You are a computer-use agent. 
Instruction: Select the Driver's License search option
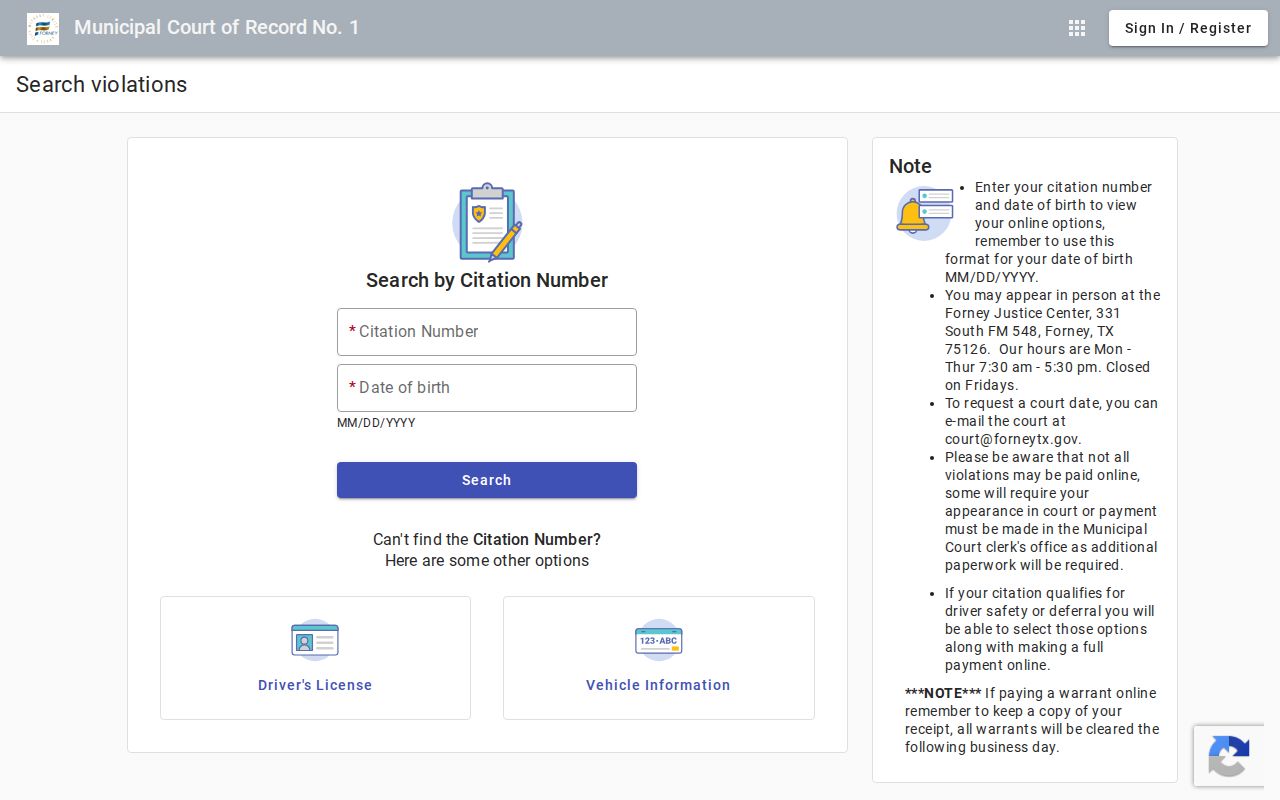click(x=315, y=658)
